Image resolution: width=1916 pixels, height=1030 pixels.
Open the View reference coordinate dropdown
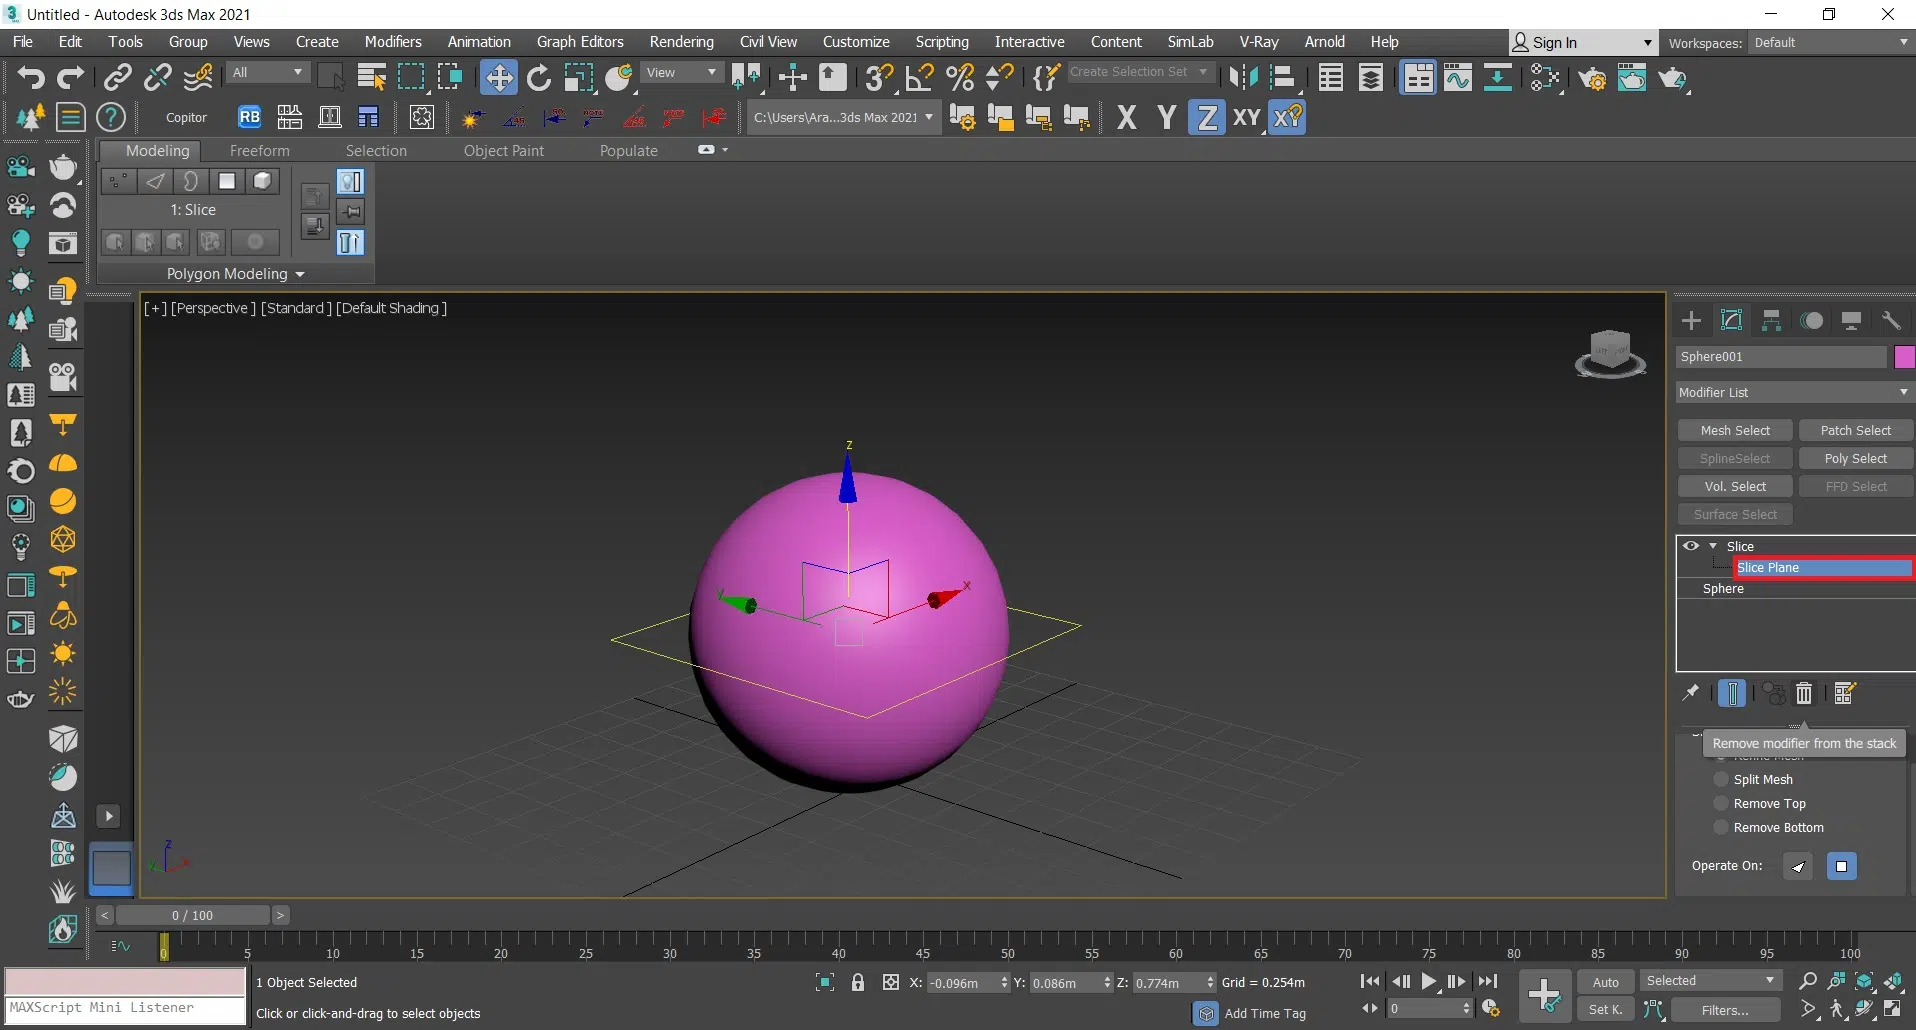tap(681, 73)
